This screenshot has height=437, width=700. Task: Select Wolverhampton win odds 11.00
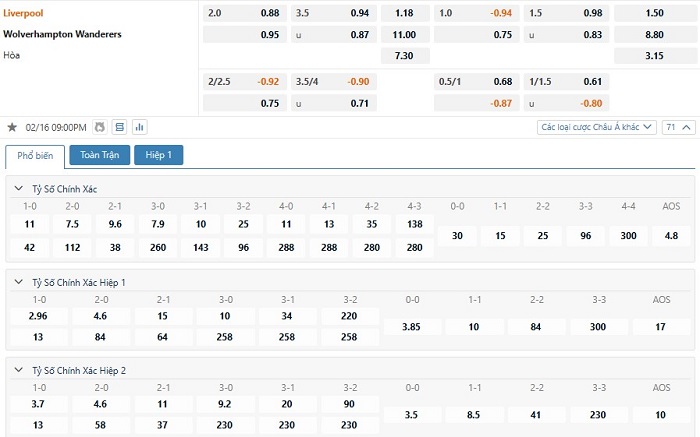[x=405, y=34]
